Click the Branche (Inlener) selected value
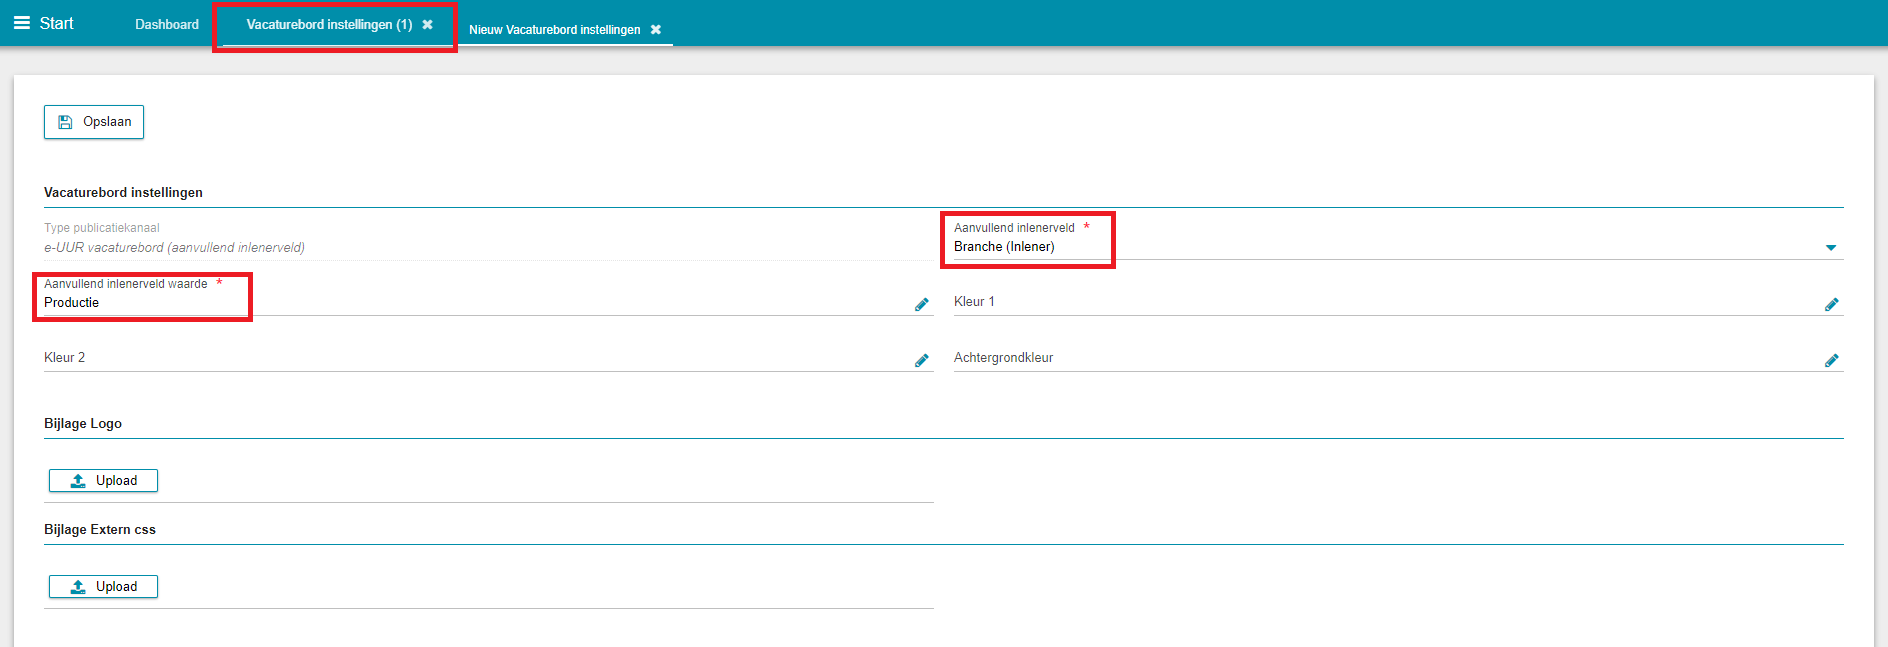 coord(1004,247)
